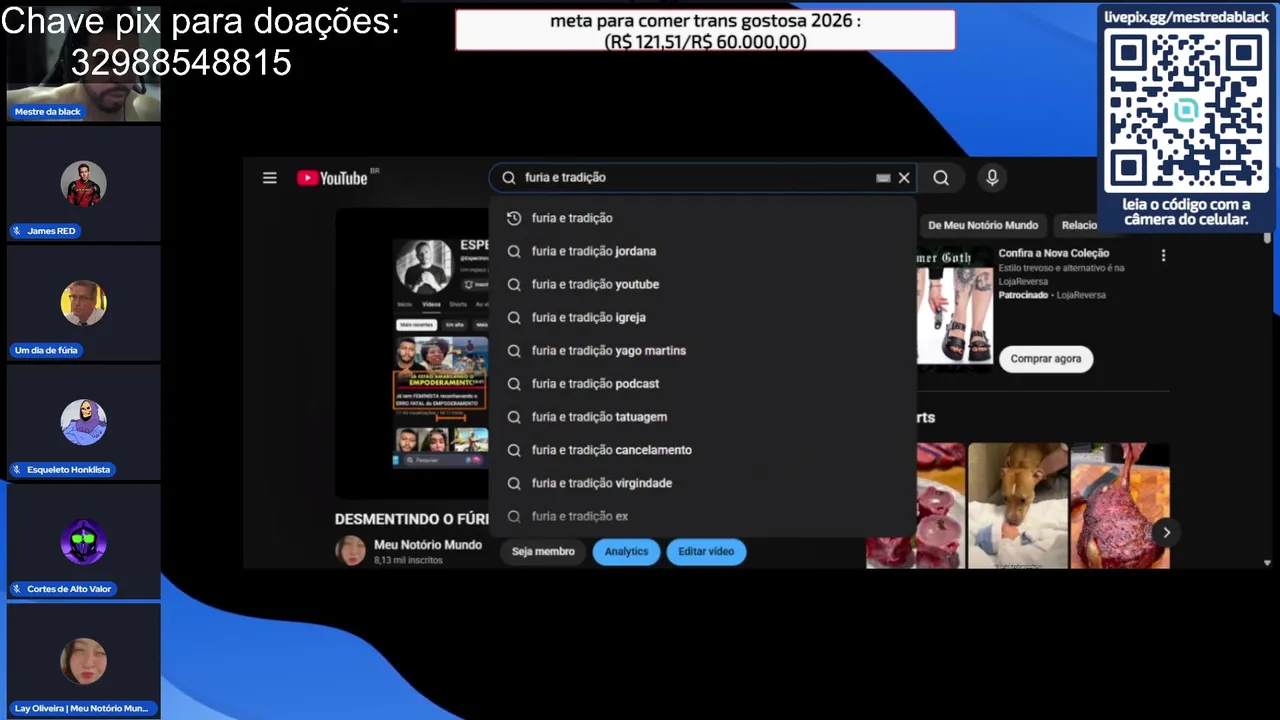The width and height of the screenshot is (1280, 720).
Task: Clear the search box with the X
Action: [x=904, y=178]
